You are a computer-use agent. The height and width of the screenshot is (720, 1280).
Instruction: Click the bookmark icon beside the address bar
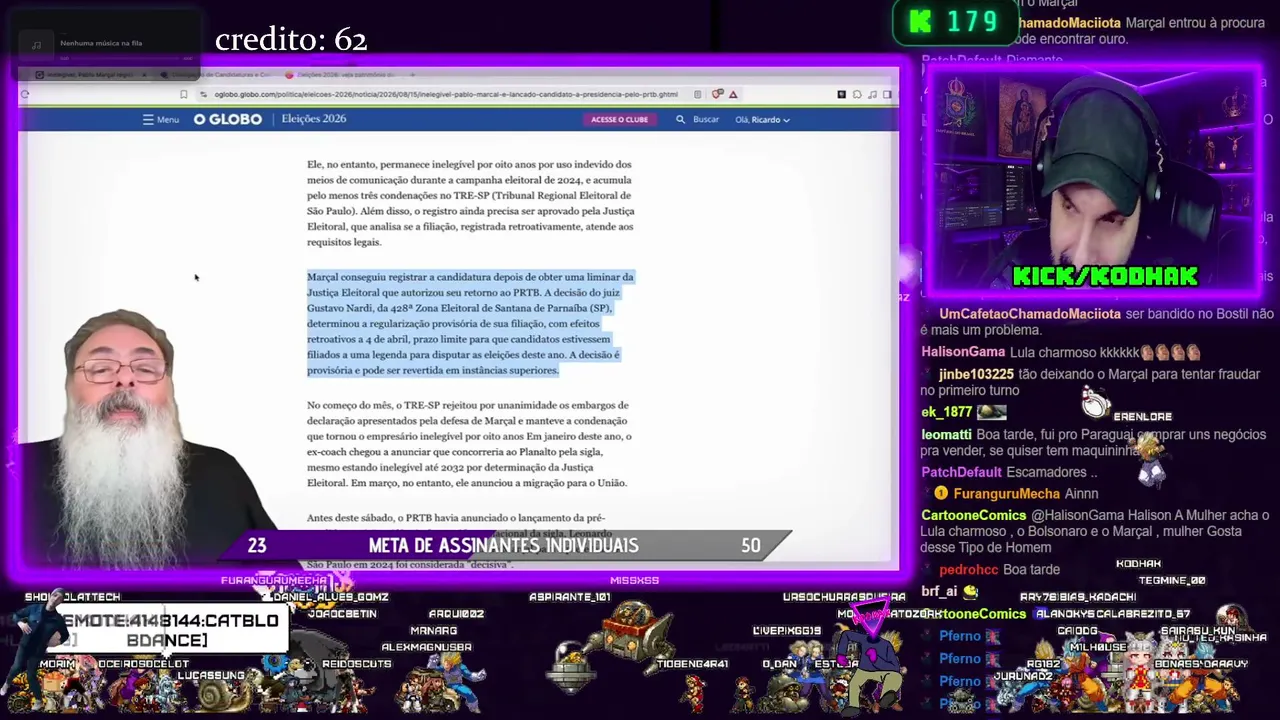pyautogui.click(x=184, y=94)
